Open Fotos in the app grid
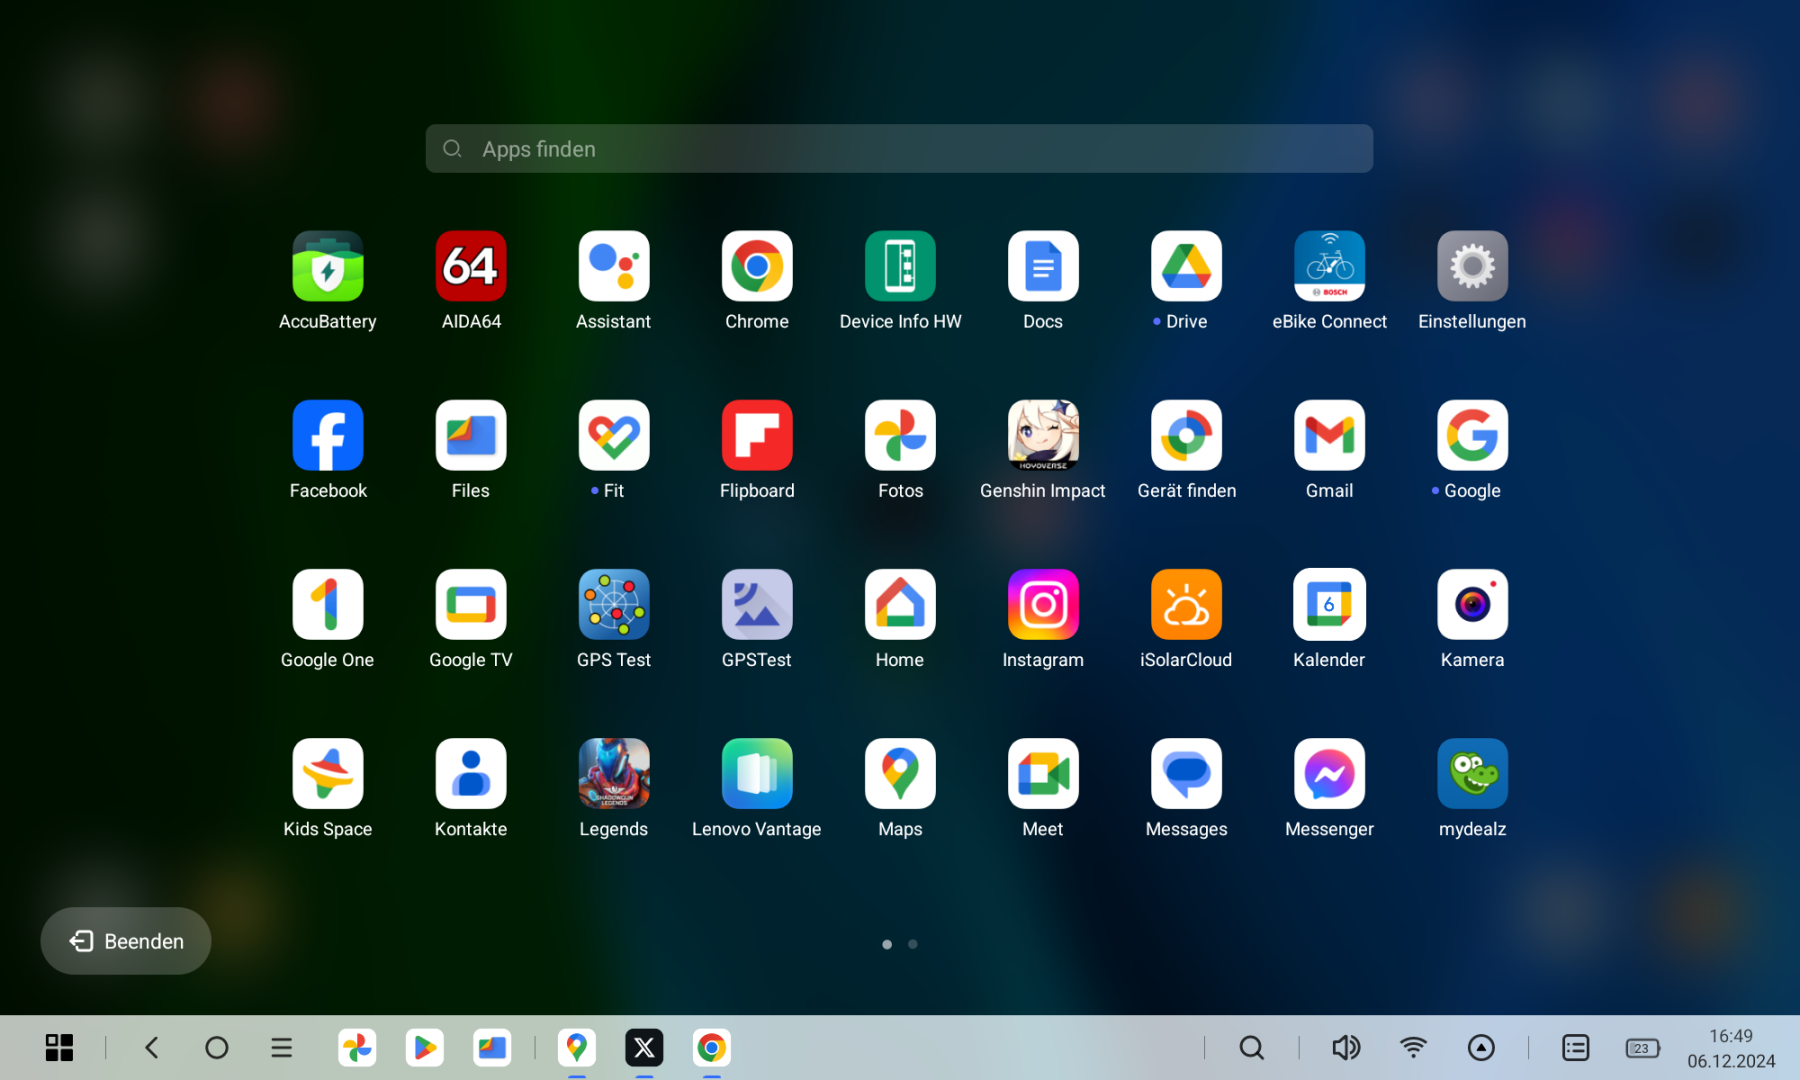 point(900,435)
